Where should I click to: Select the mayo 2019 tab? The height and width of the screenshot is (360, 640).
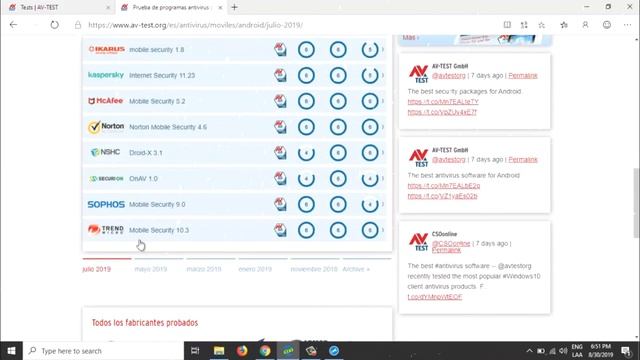pyautogui.click(x=151, y=269)
